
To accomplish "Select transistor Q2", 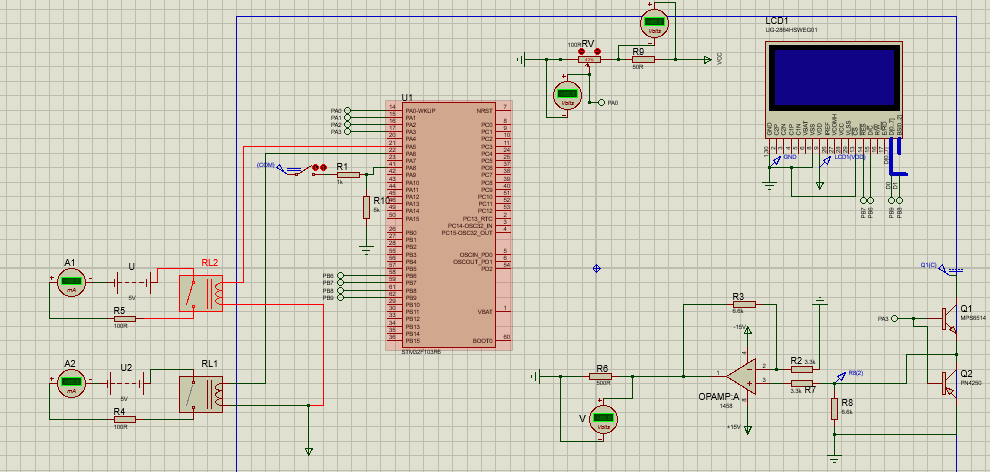I will (x=949, y=383).
